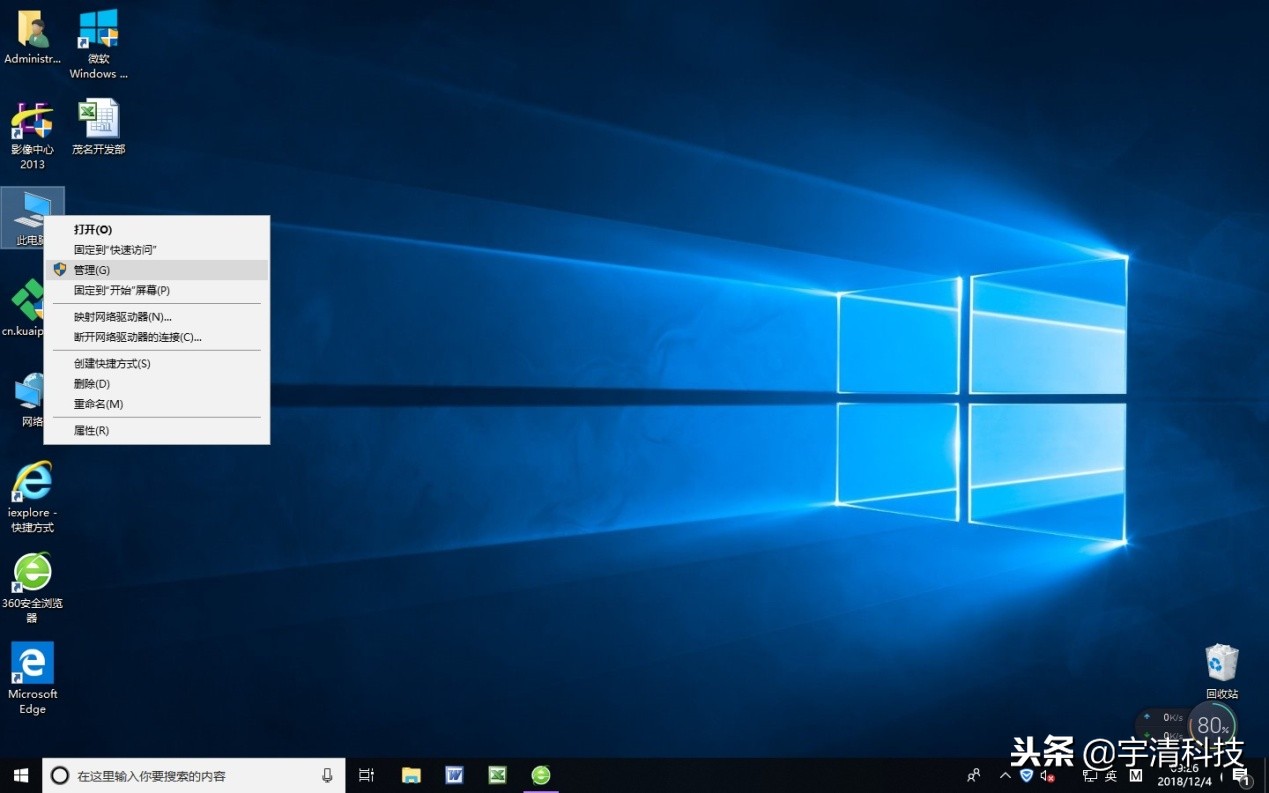Open the 360安全浏览器 desktop shortcut

point(32,573)
